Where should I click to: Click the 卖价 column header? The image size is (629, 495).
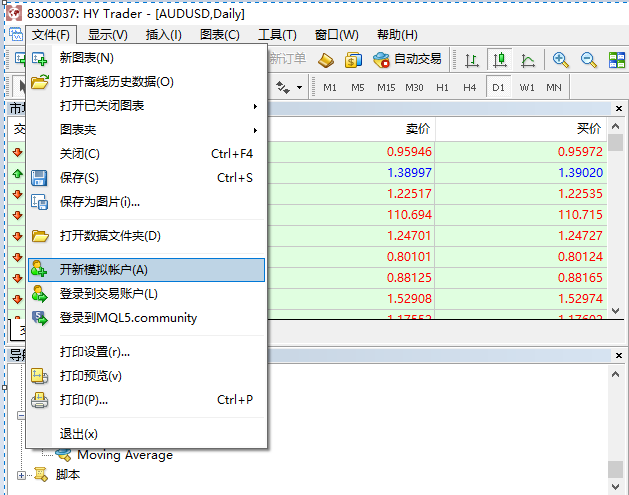[x=417, y=129]
